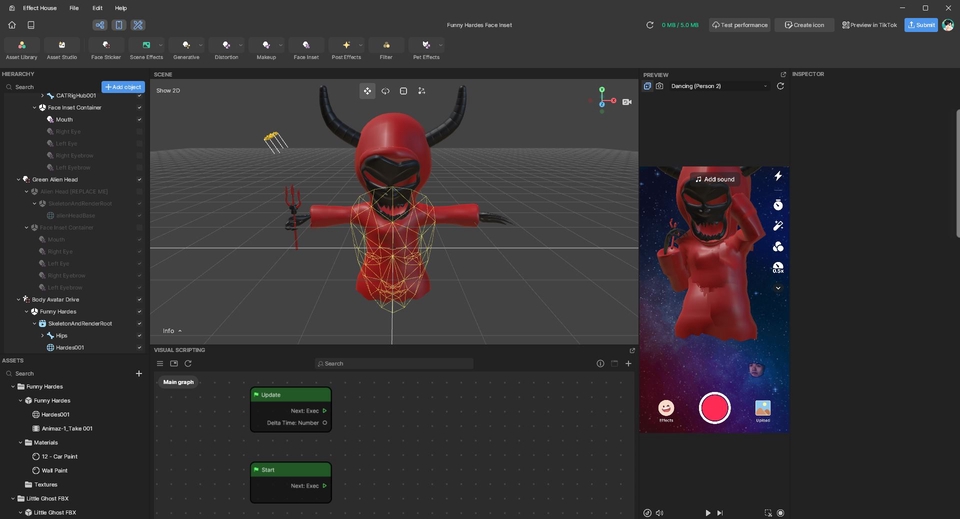Image resolution: width=960 pixels, height=519 pixels.
Task: Toggle the multi-view preview icon
Action: 647,86
